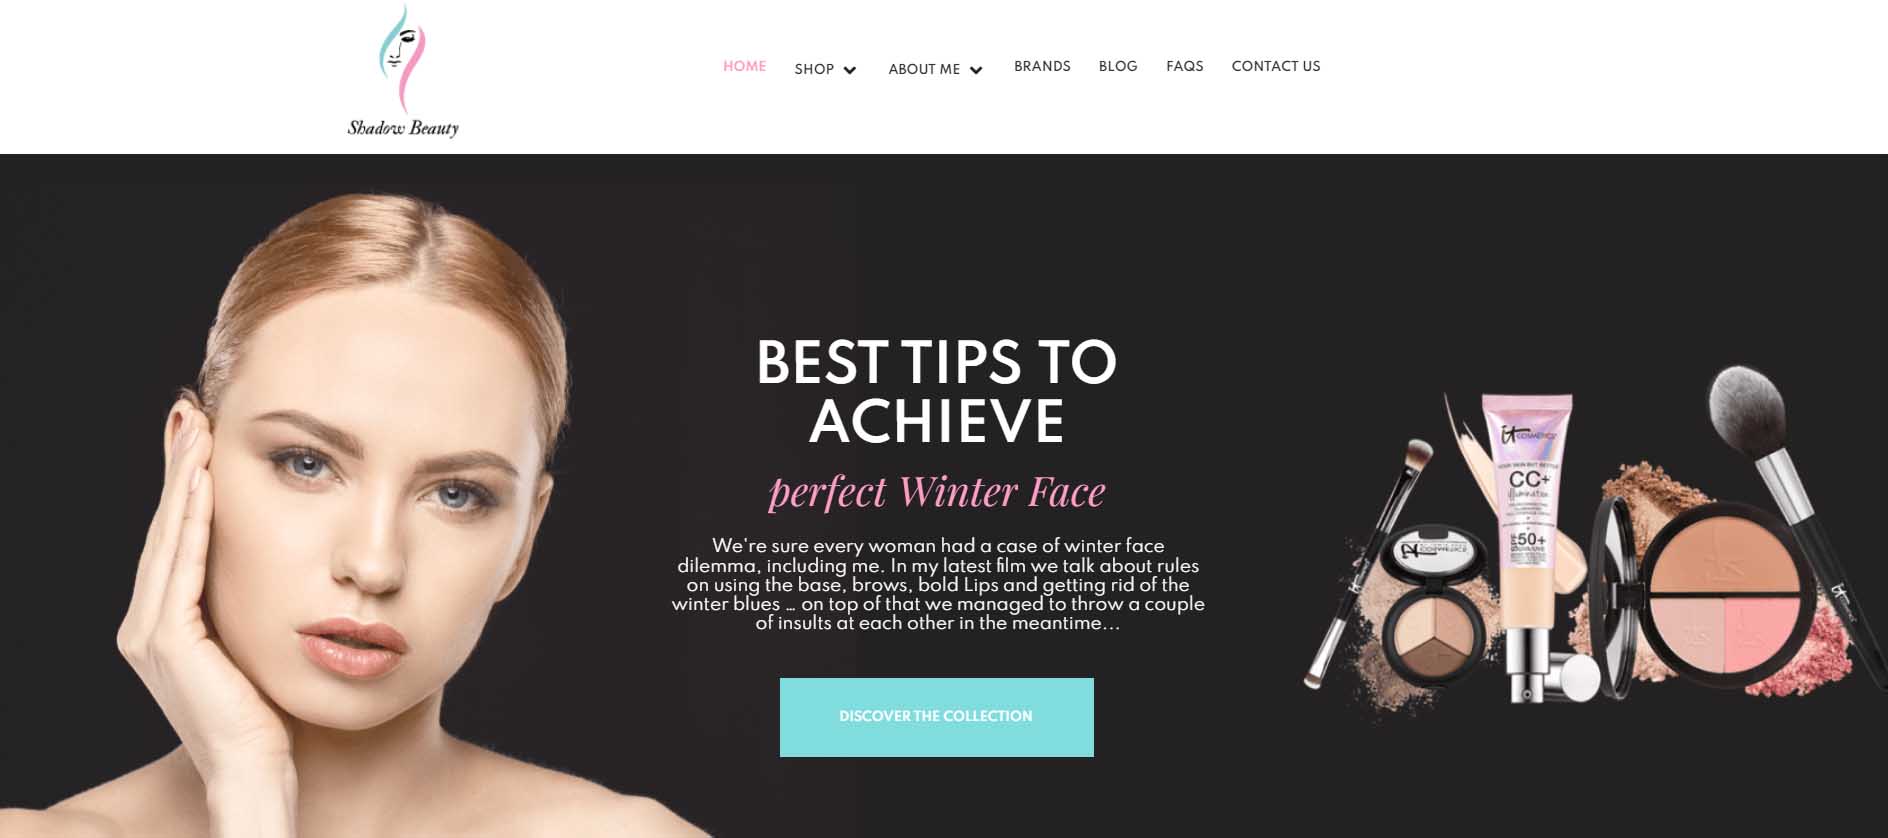1888x838 pixels.
Task: Click the Shadow Beauty logo
Action: (403, 71)
